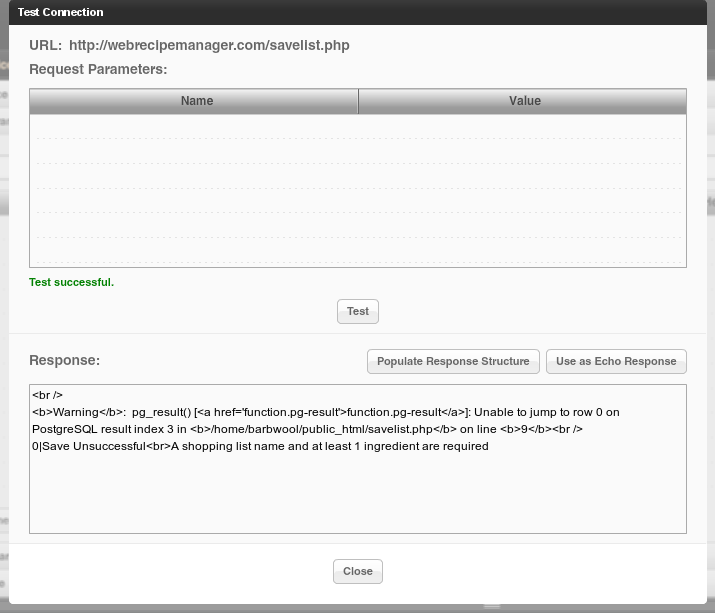Select first empty row's Value cell

pos(524,126)
